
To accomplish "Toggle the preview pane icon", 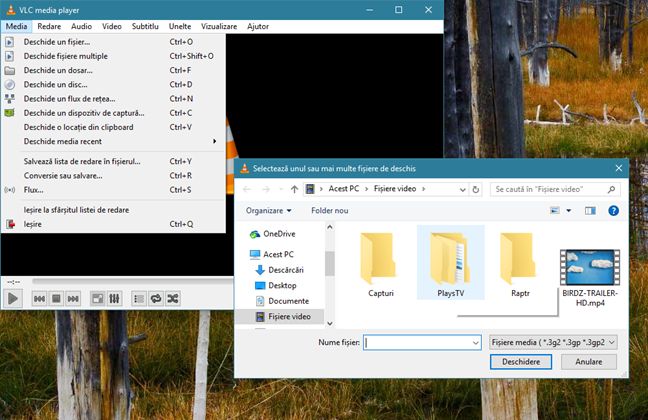I will (590, 211).
